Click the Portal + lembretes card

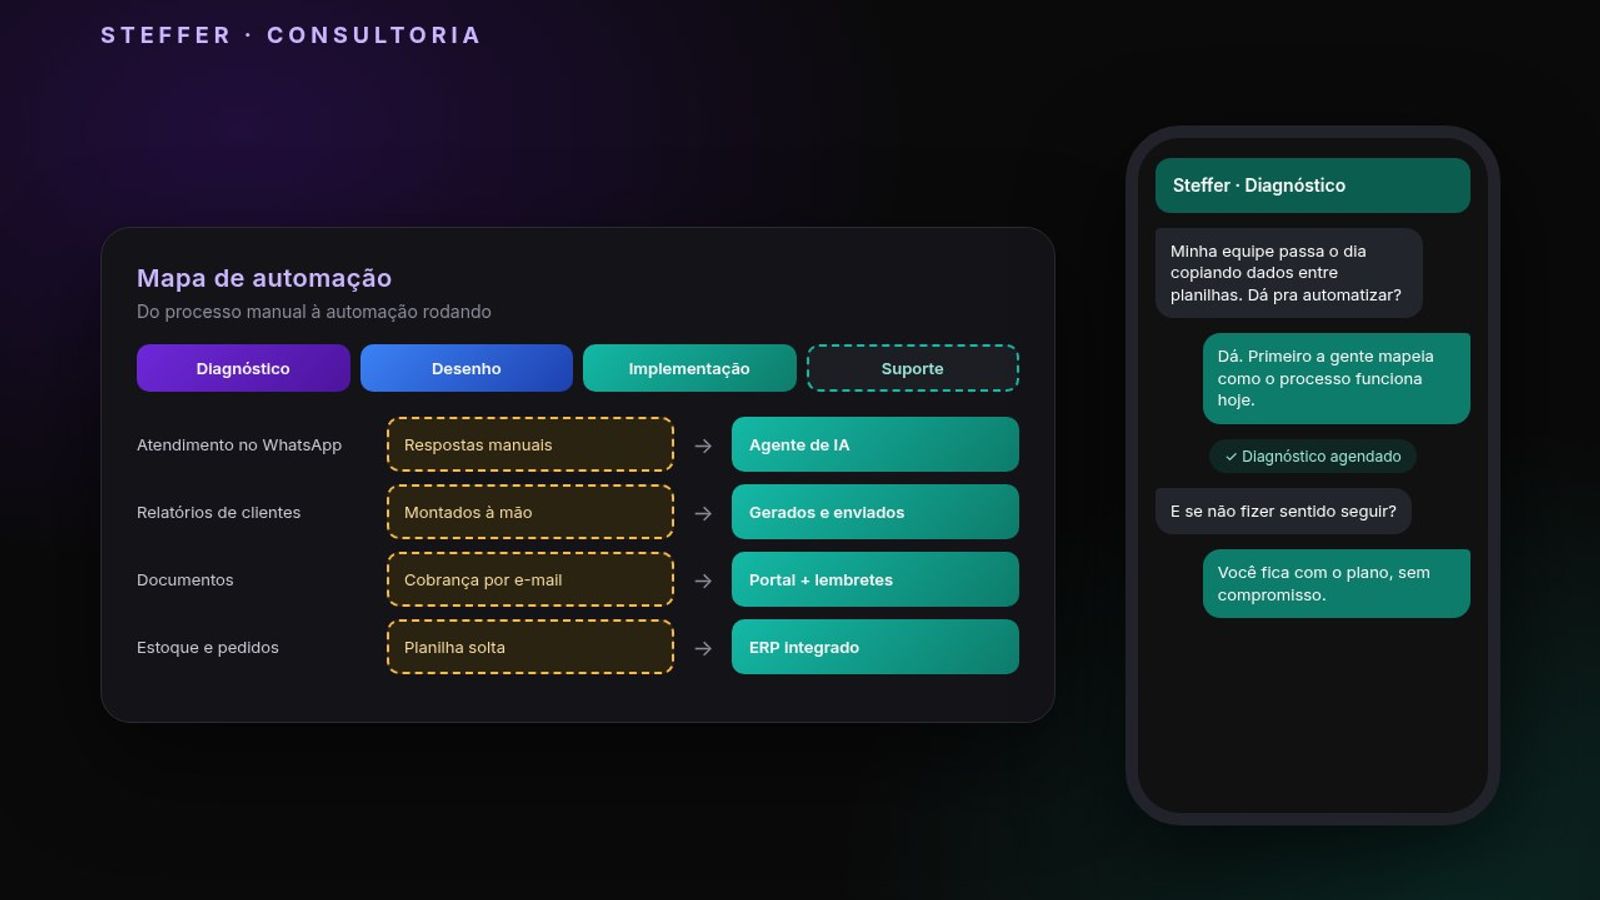pos(875,580)
